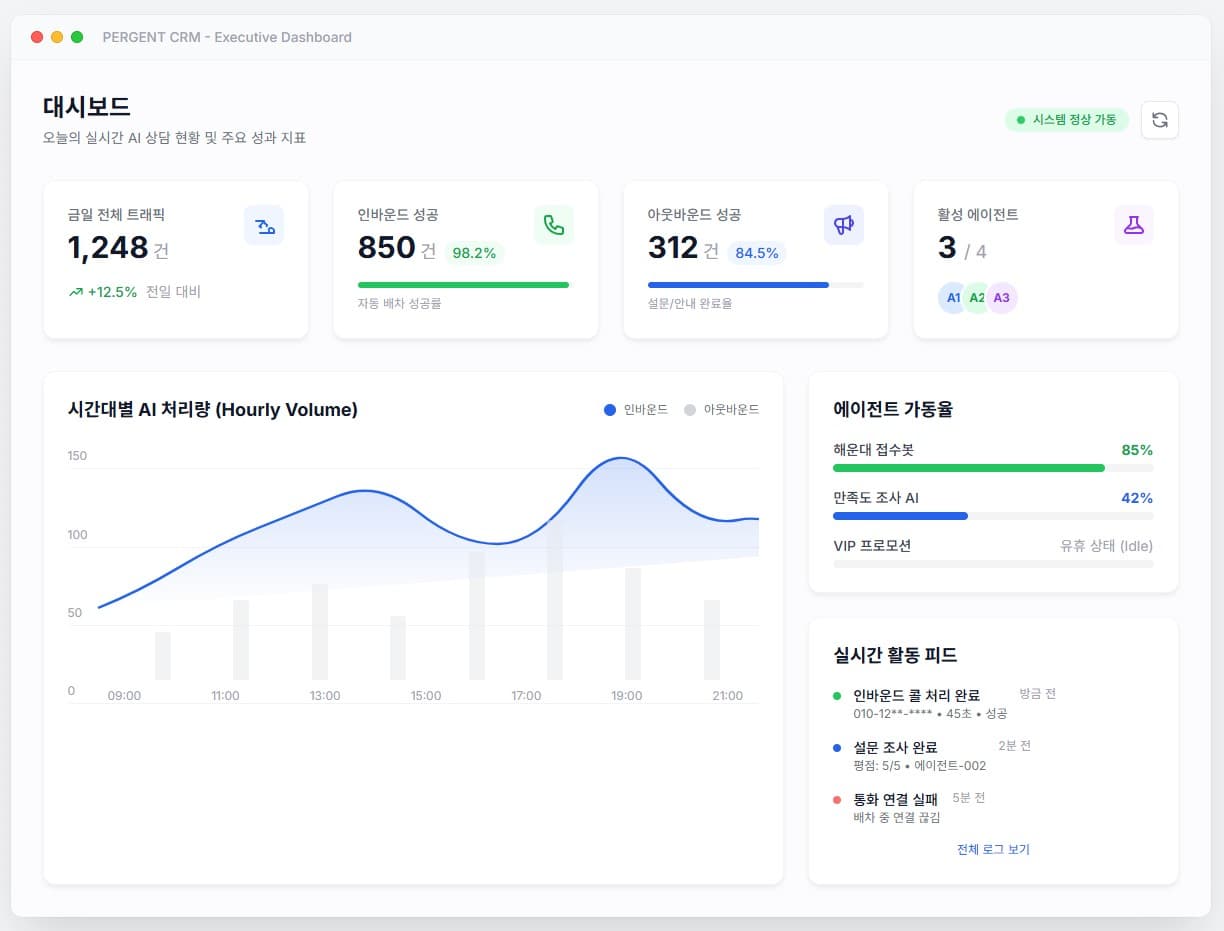Select agent avatar A1
Viewport: 1224px width, 931px height.
point(952,297)
